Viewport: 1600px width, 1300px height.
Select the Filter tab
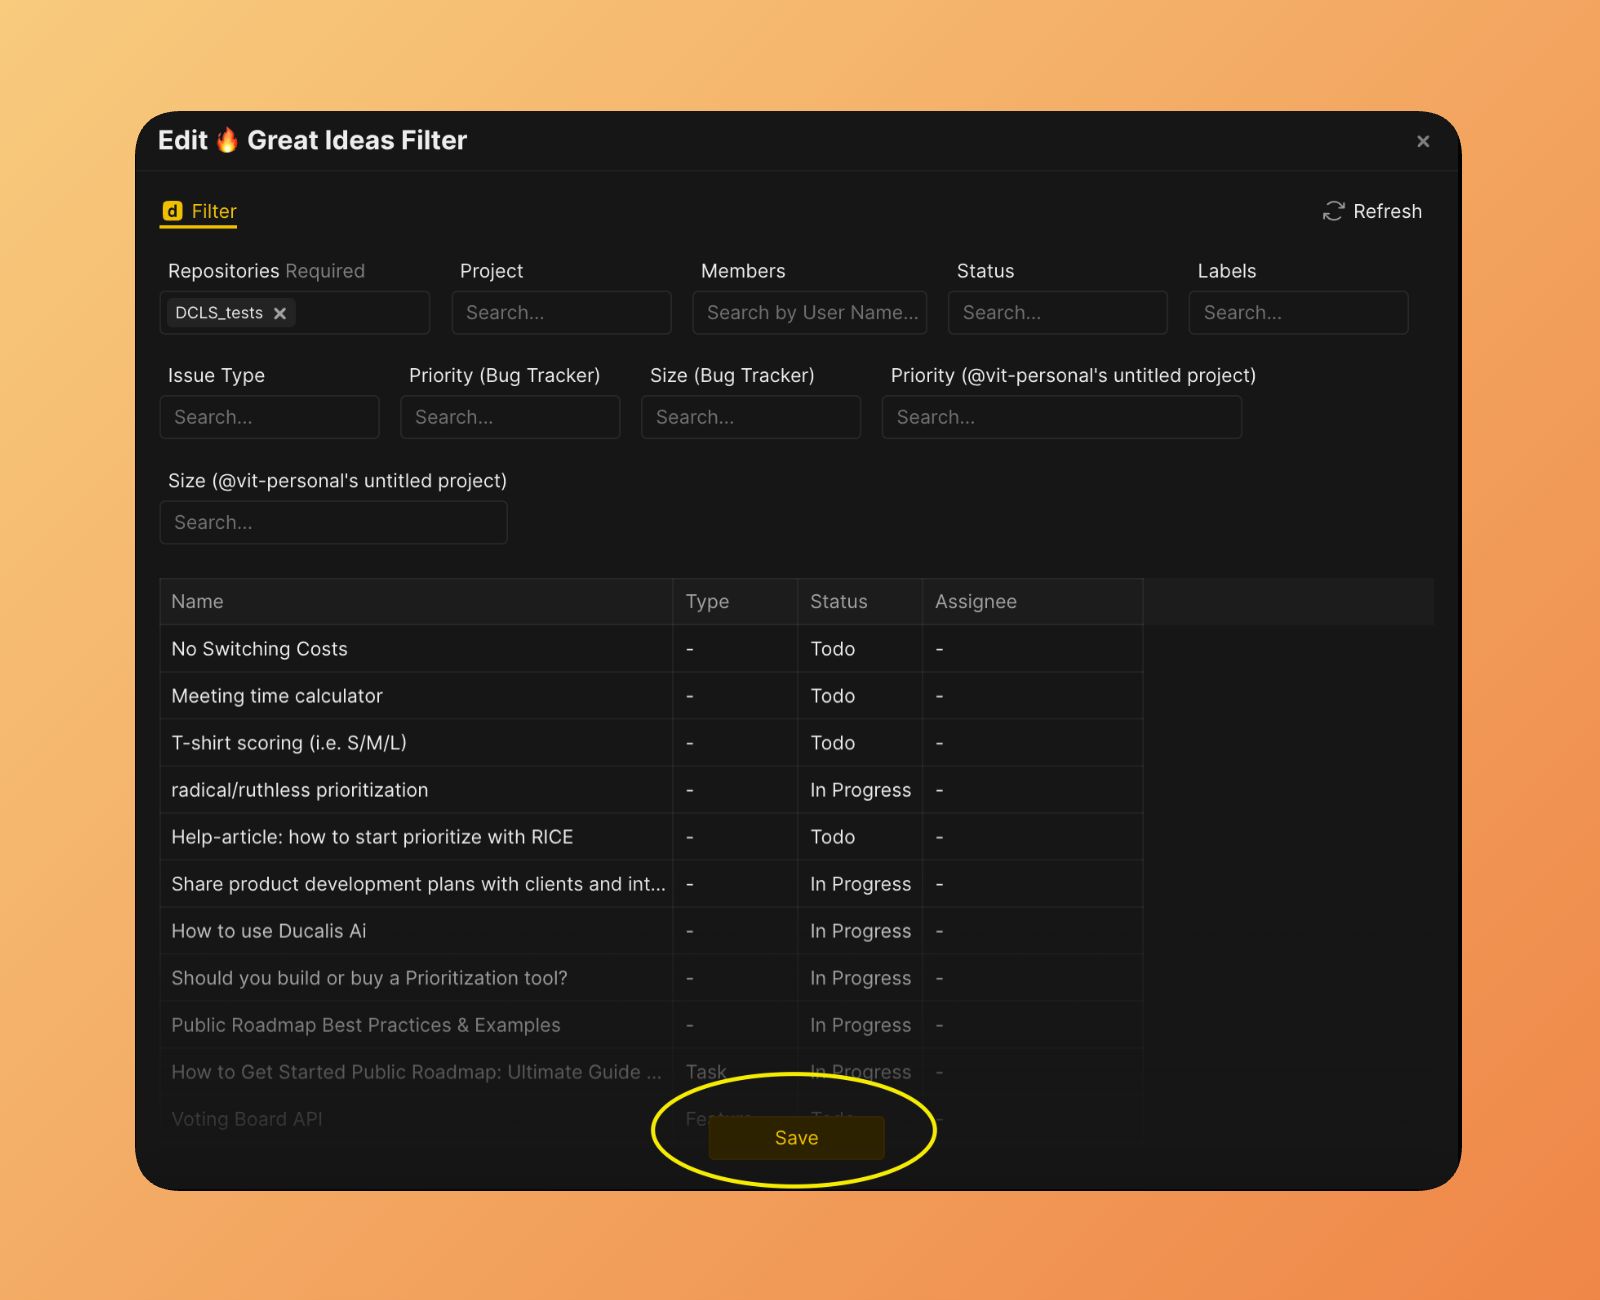point(200,211)
